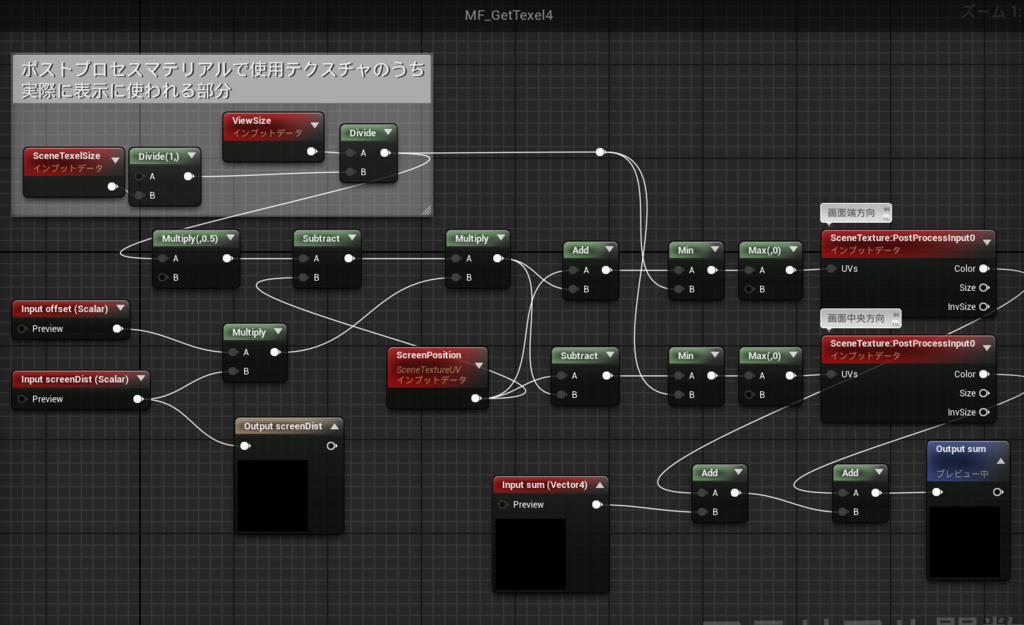The width and height of the screenshot is (1024, 625).
Task: Click the reroute node on the Divide wire
Action: (600, 152)
